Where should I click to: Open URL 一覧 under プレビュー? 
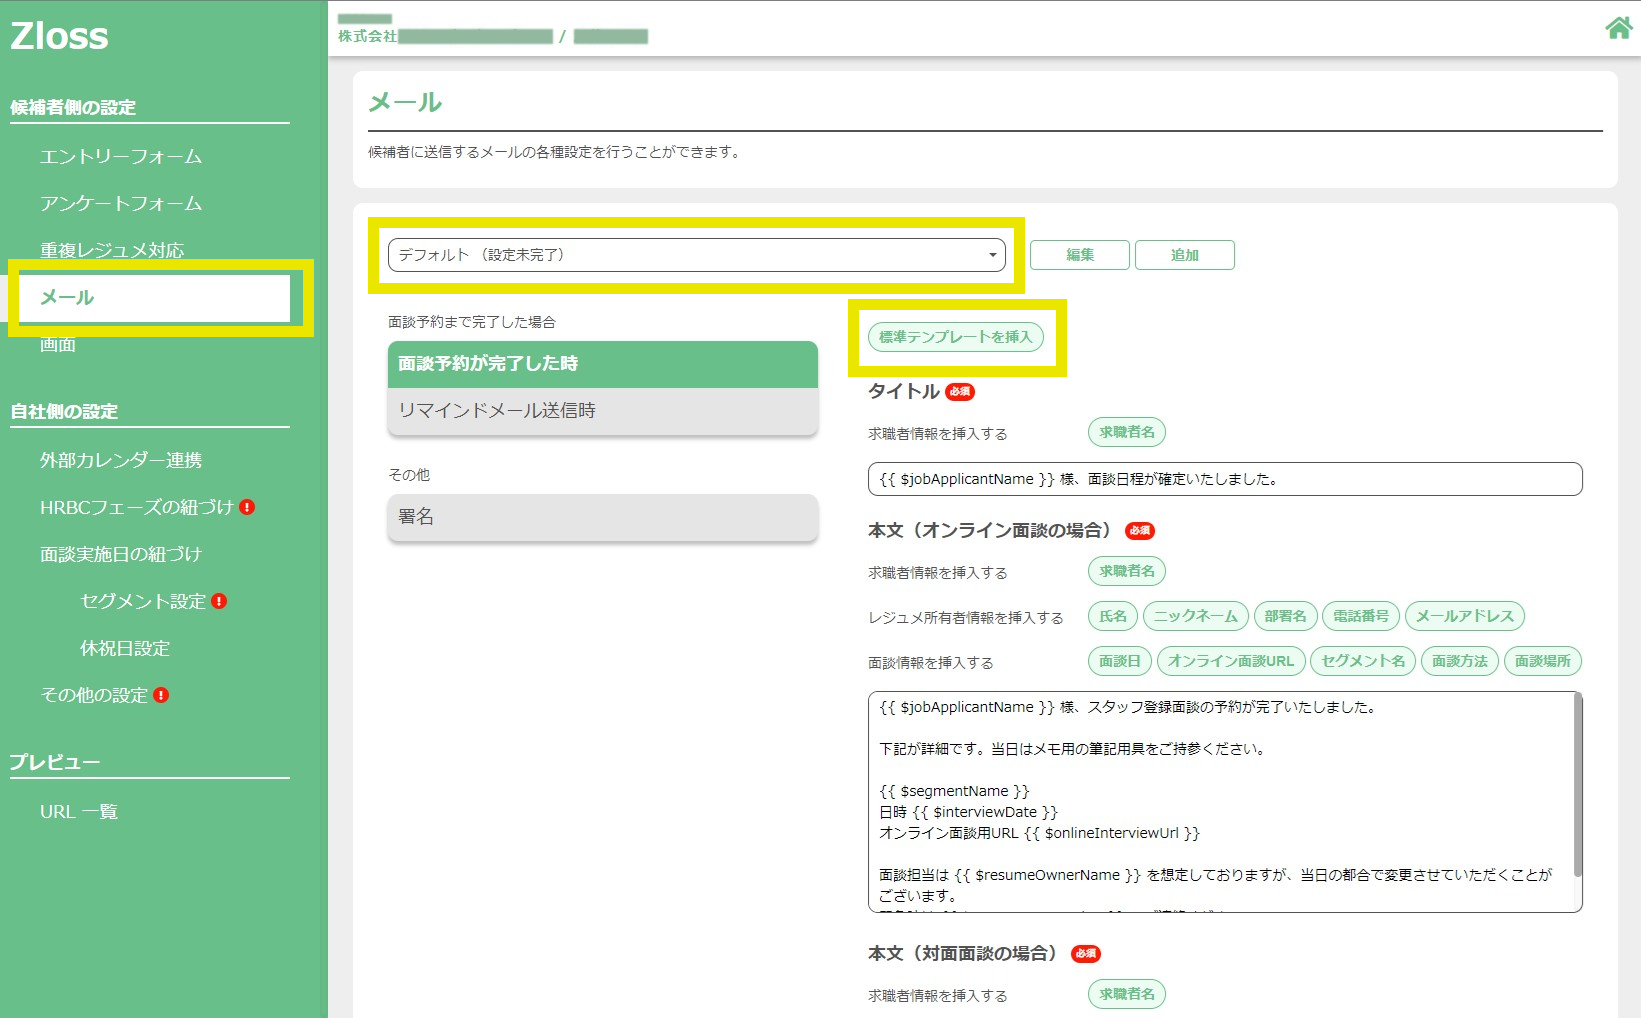(x=79, y=811)
